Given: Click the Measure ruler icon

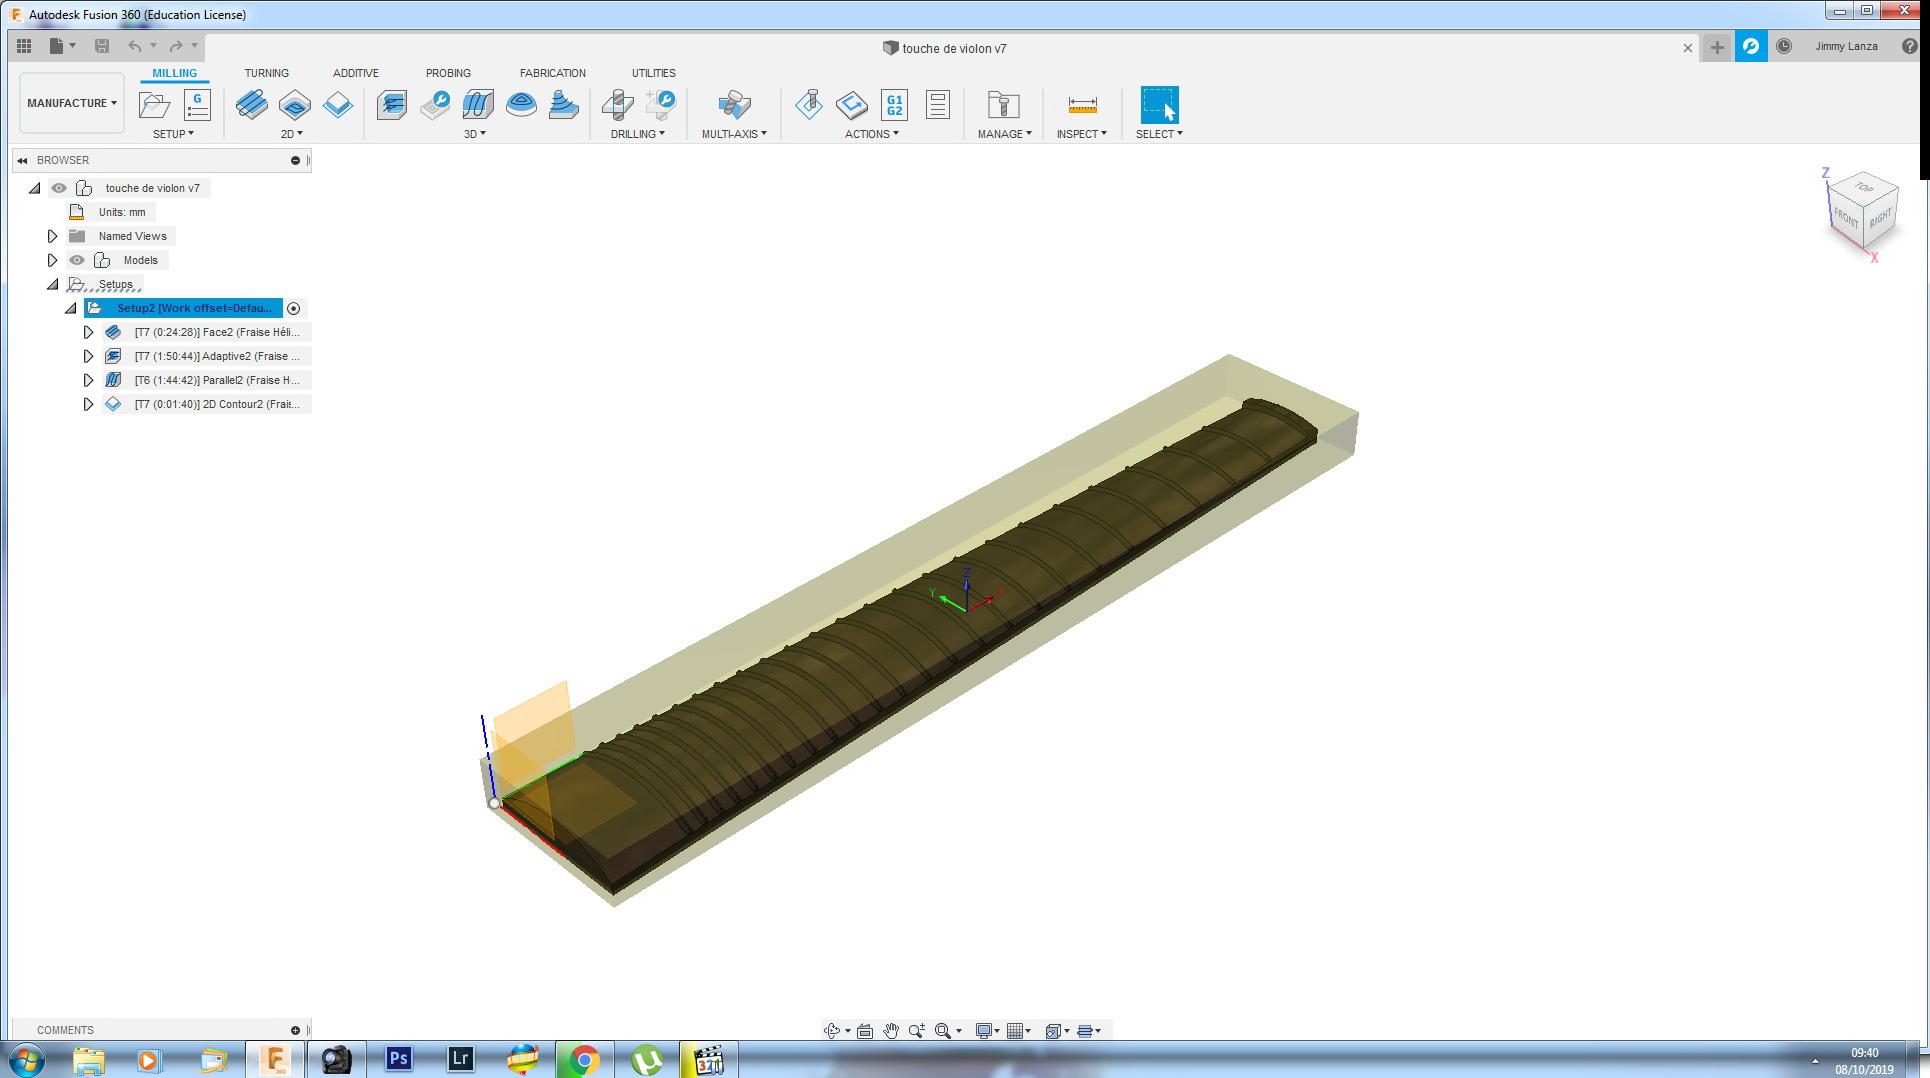Looking at the screenshot, I should [x=1082, y=105].
